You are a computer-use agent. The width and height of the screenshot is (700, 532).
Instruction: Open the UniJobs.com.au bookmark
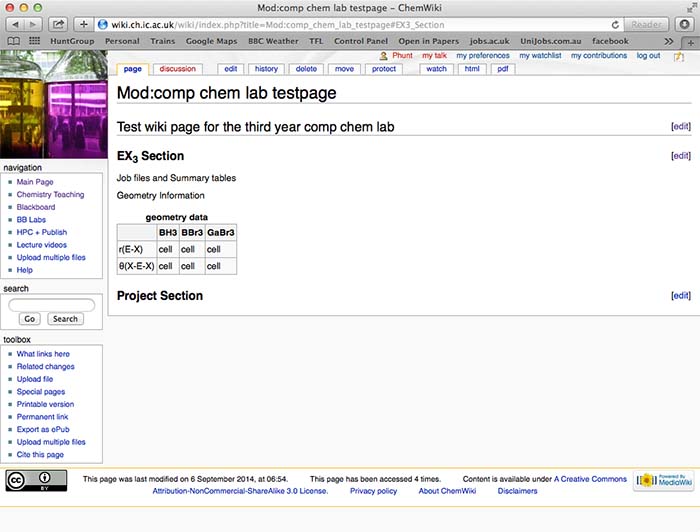coord(550,41)
